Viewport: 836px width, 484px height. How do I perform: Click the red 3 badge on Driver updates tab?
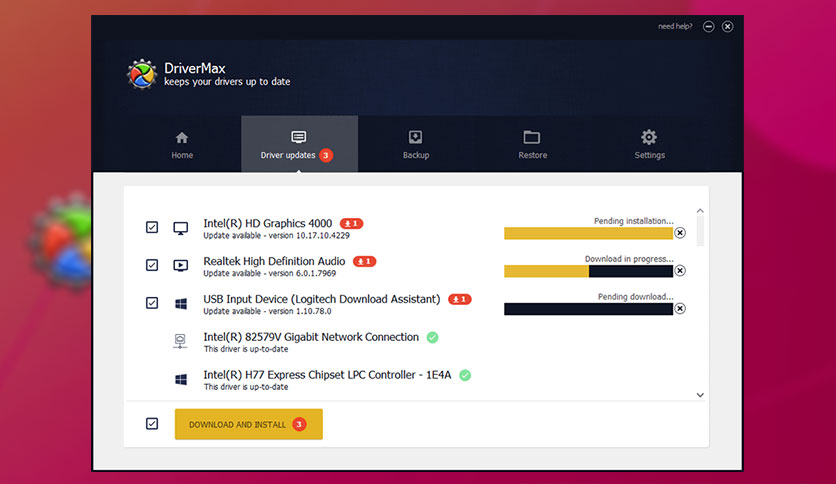pos(326,155)
